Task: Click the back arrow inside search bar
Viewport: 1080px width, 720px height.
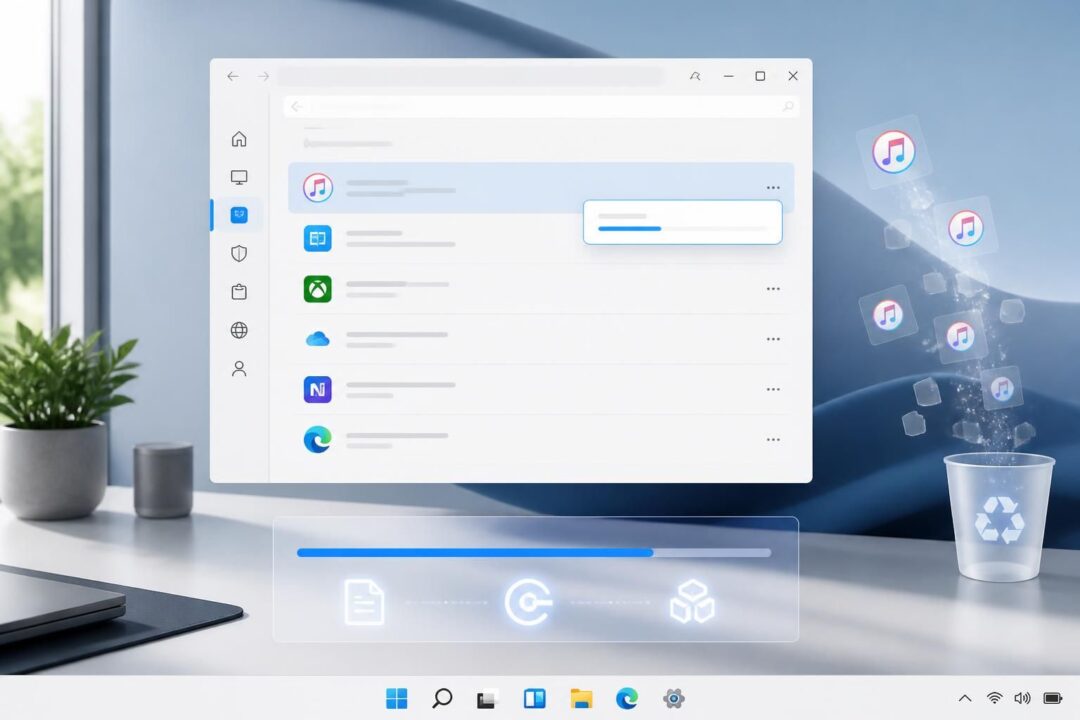Action: (x=297, y=106)
